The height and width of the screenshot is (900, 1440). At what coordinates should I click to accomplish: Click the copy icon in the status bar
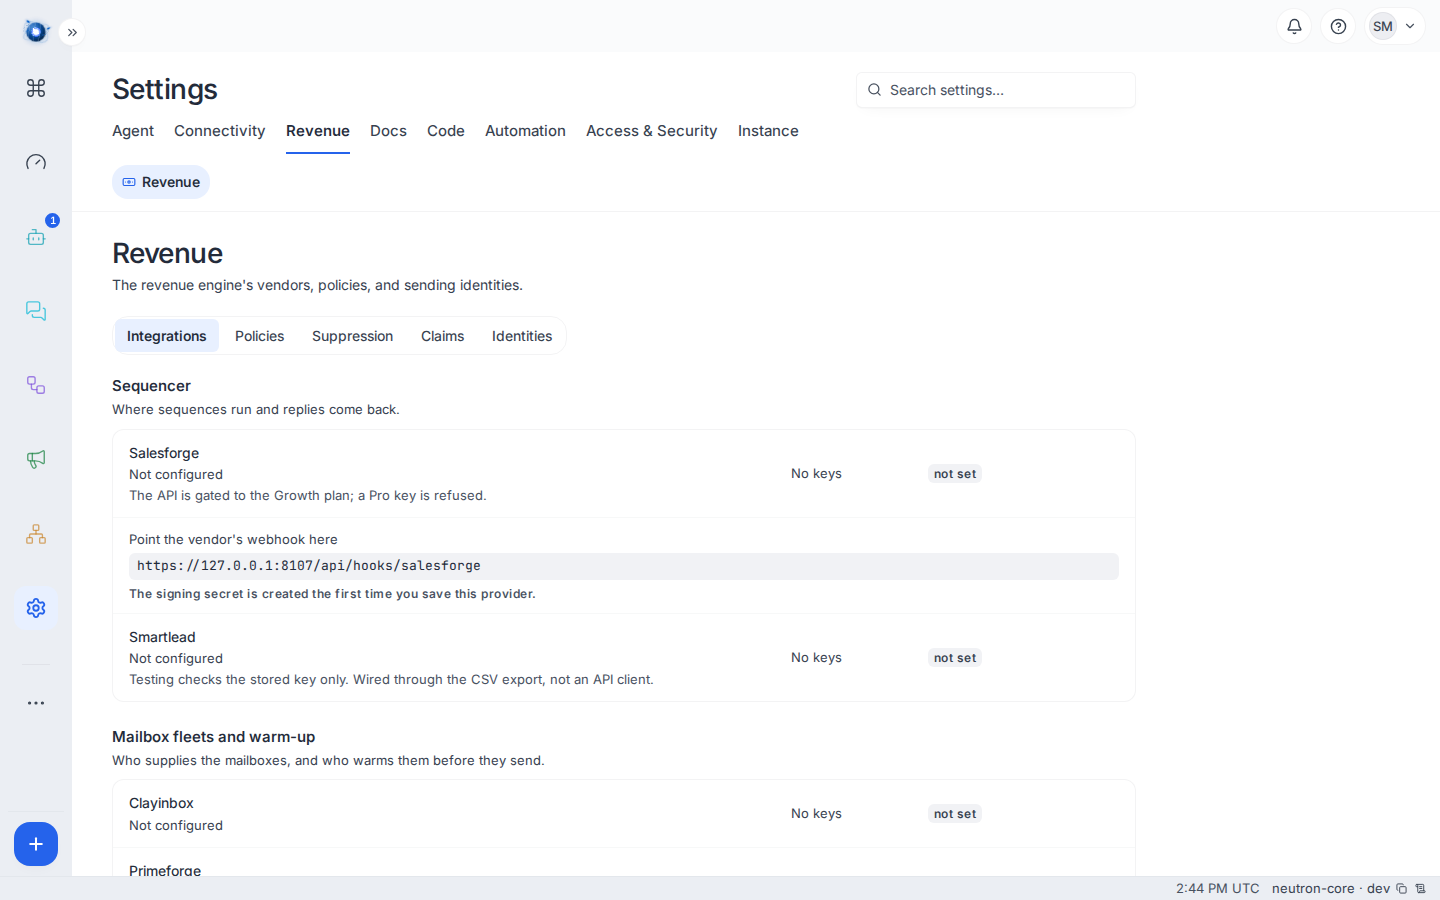click(x=1402, y=888)
